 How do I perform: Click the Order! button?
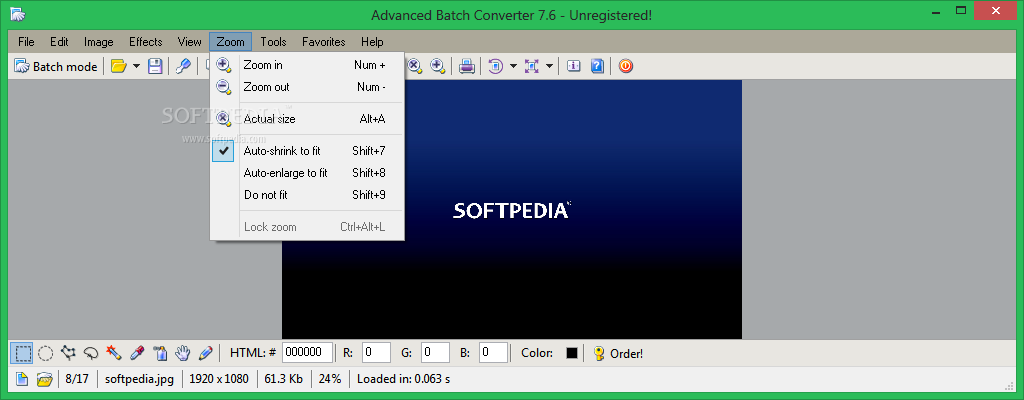pos(618,354)
